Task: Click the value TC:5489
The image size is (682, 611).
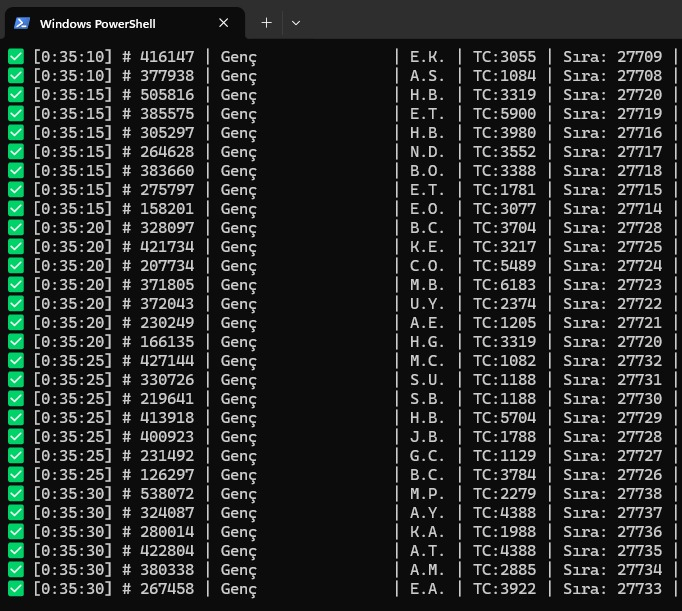Action: click(505, 266)
